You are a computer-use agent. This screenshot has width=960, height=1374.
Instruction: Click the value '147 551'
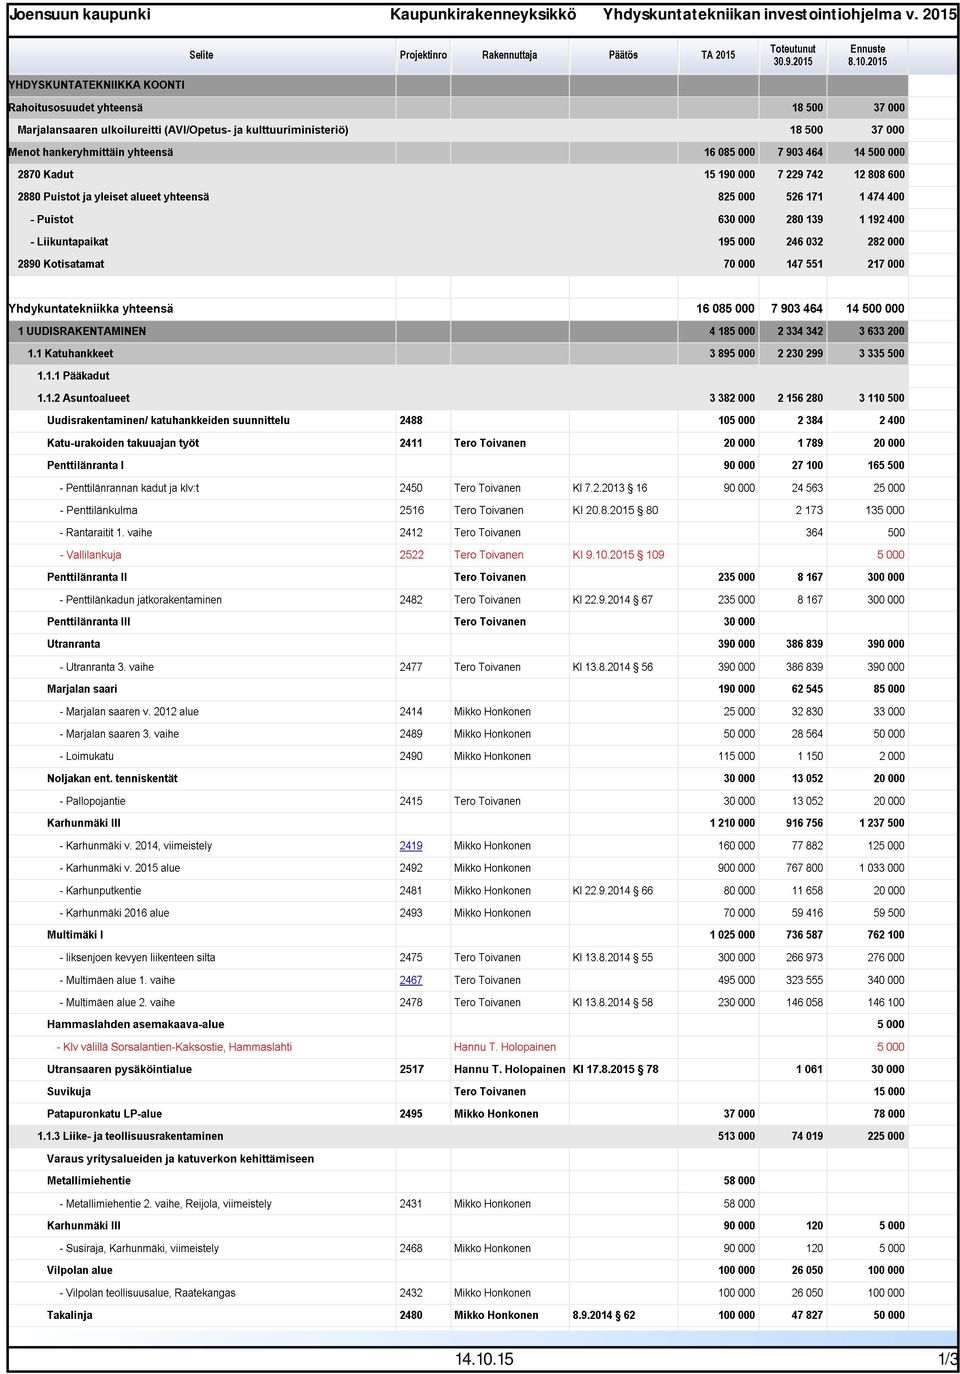(804, 264)
